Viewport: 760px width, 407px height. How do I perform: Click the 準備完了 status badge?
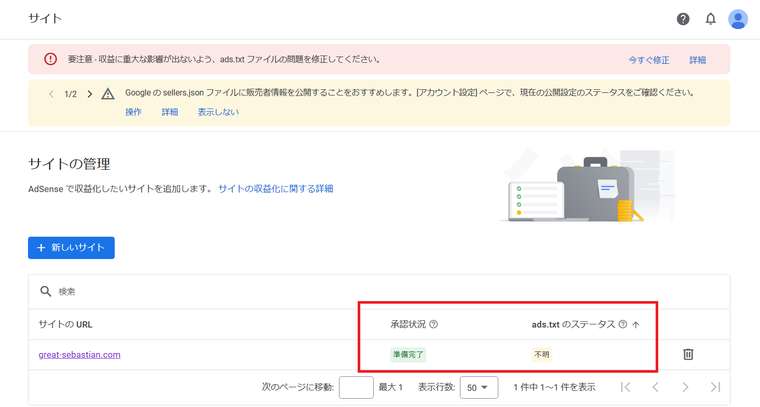point(408,355)
